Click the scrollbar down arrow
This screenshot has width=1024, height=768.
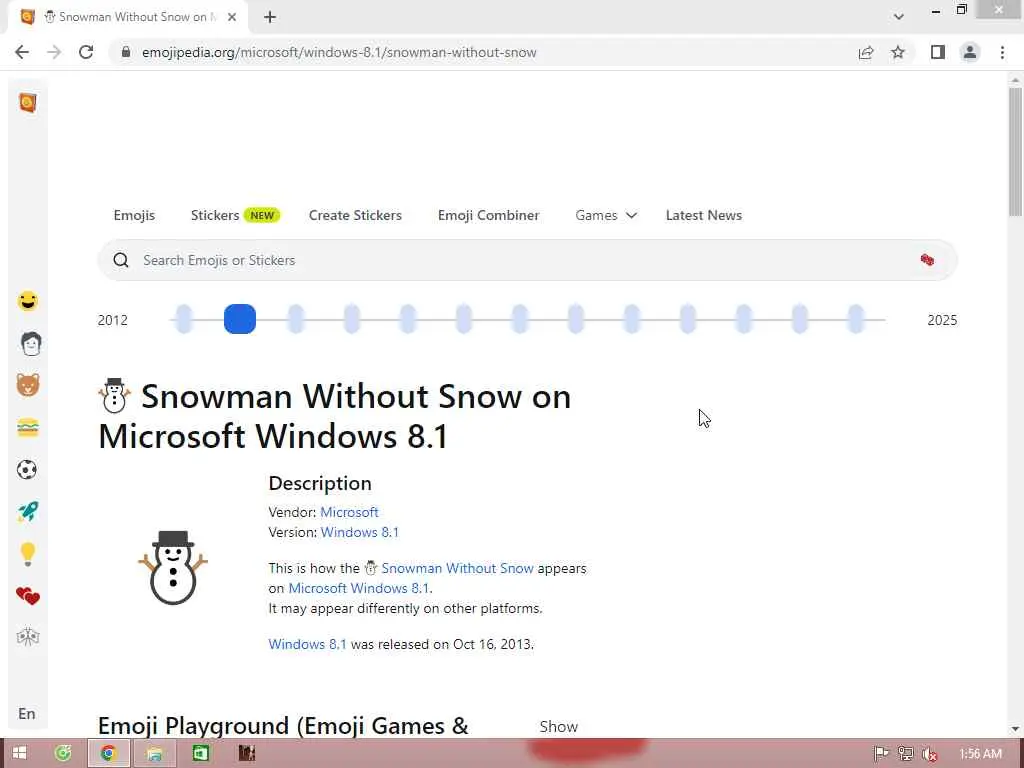coord(1015,729)
